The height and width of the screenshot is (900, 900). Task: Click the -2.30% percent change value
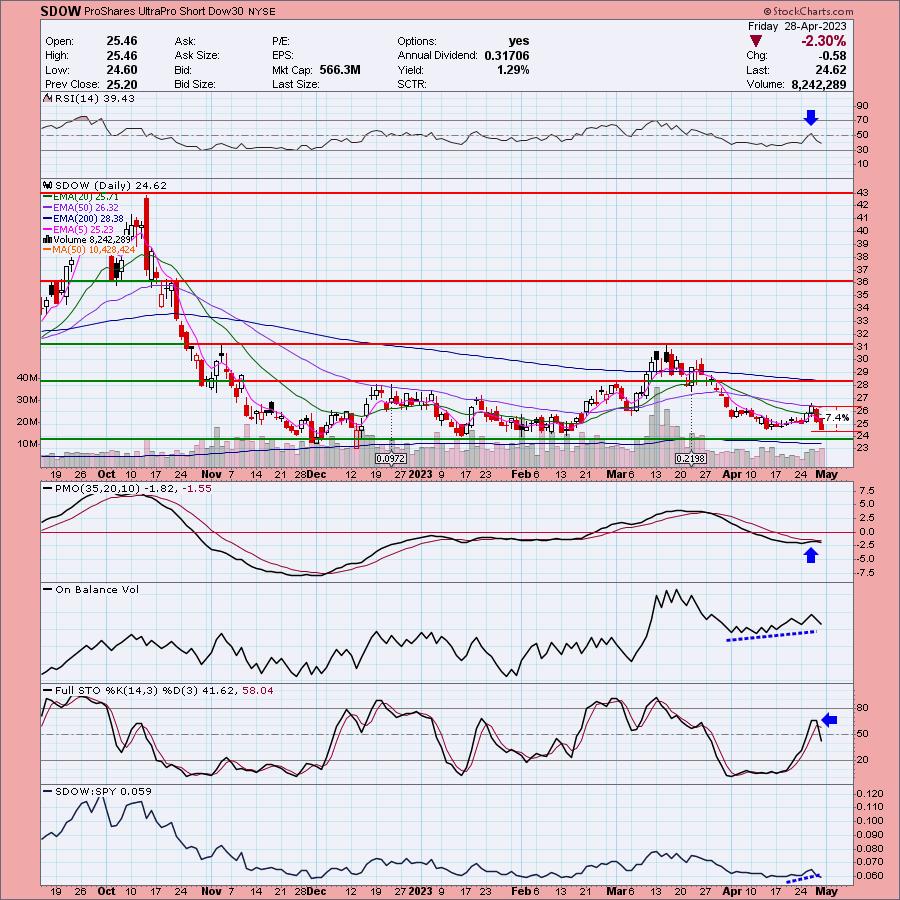[825, 41]
